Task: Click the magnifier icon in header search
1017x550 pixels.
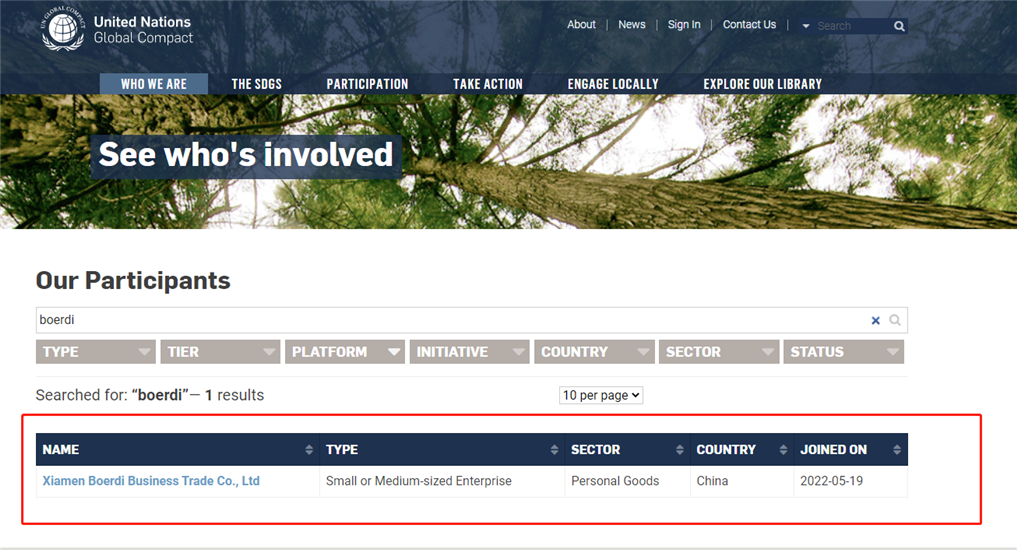Action: click(x=899, y=26)
